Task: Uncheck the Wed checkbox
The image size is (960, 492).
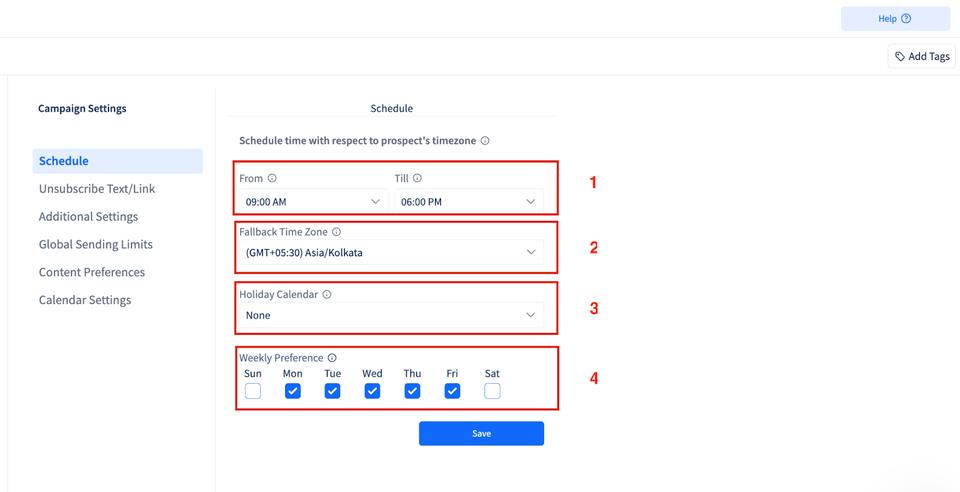Action: coord(372,391)
